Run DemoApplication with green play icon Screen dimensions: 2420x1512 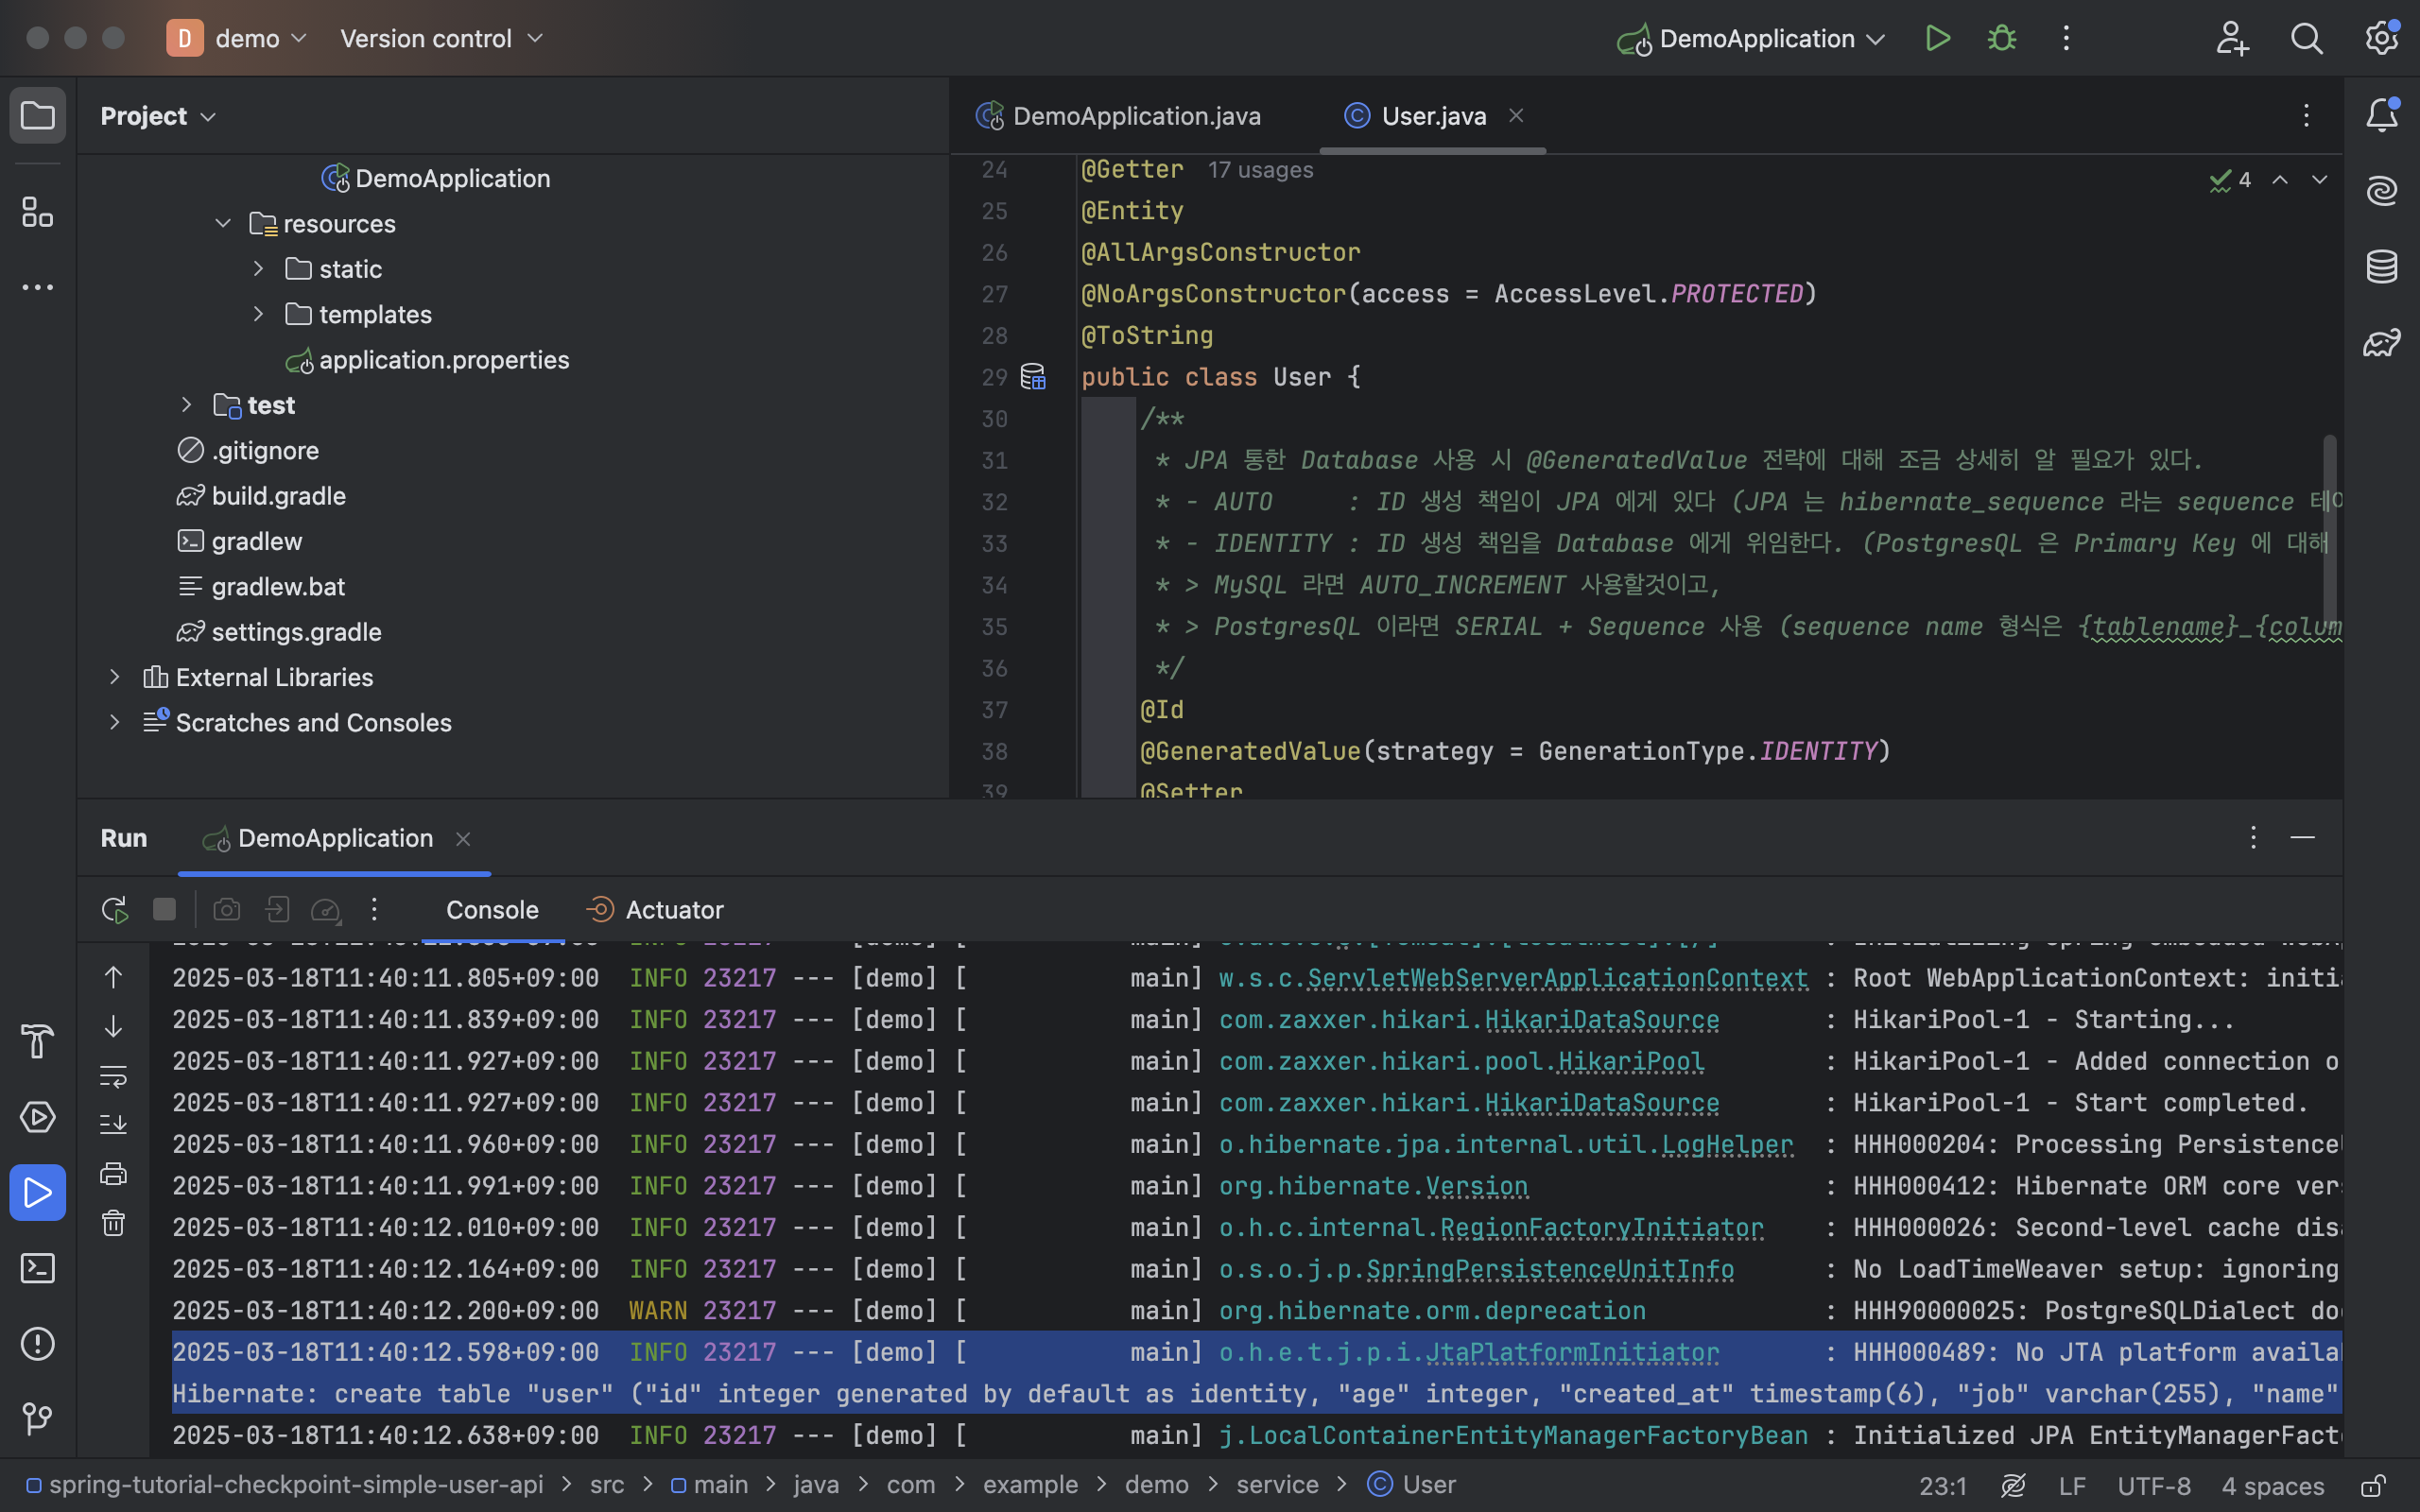click(1937, 39)
